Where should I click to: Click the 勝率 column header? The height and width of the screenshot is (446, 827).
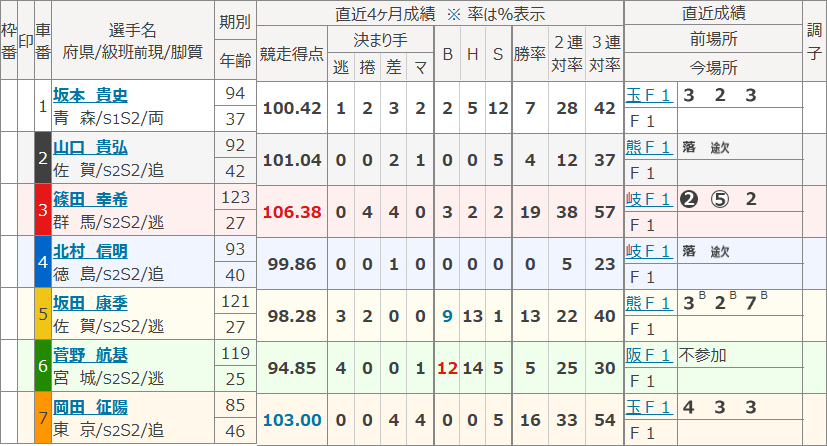point(530,53)
